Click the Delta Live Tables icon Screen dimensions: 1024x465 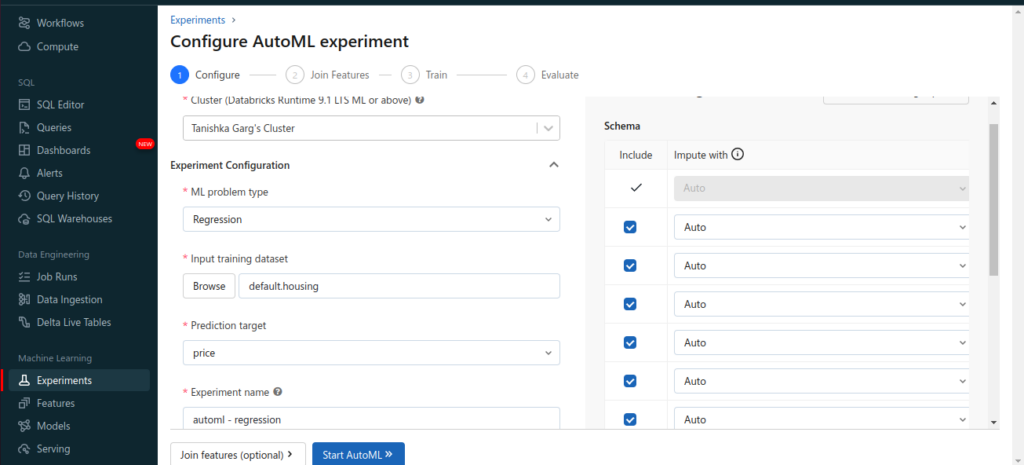pos(24,322)
